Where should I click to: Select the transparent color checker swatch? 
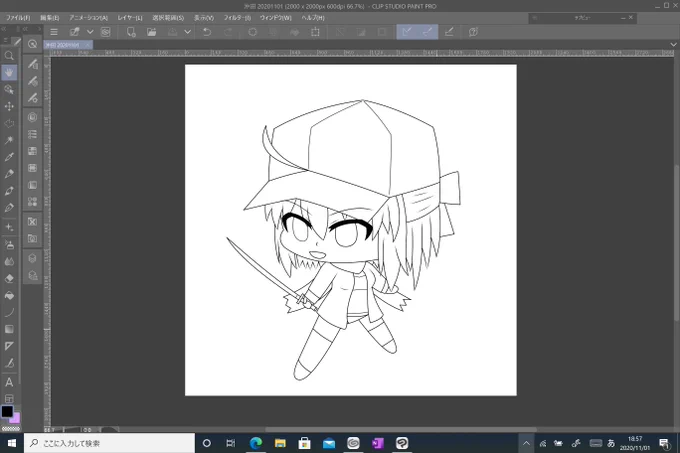pos(11,429)
